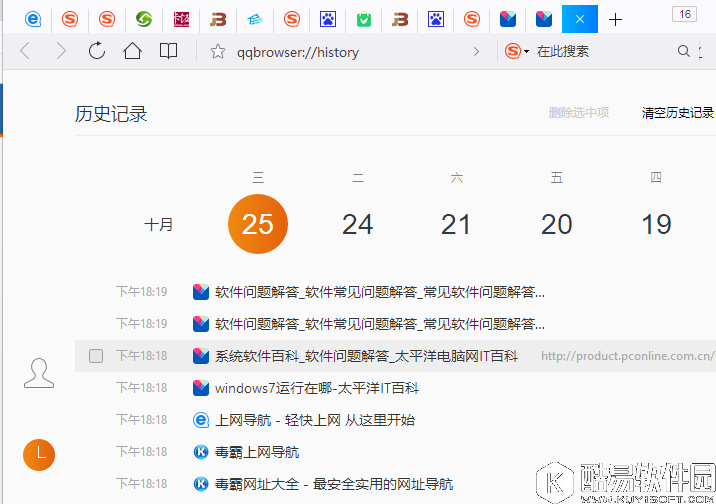Select date 24 in history calendar
Viewport: 716px width, 504px height.
coord(358,224)
